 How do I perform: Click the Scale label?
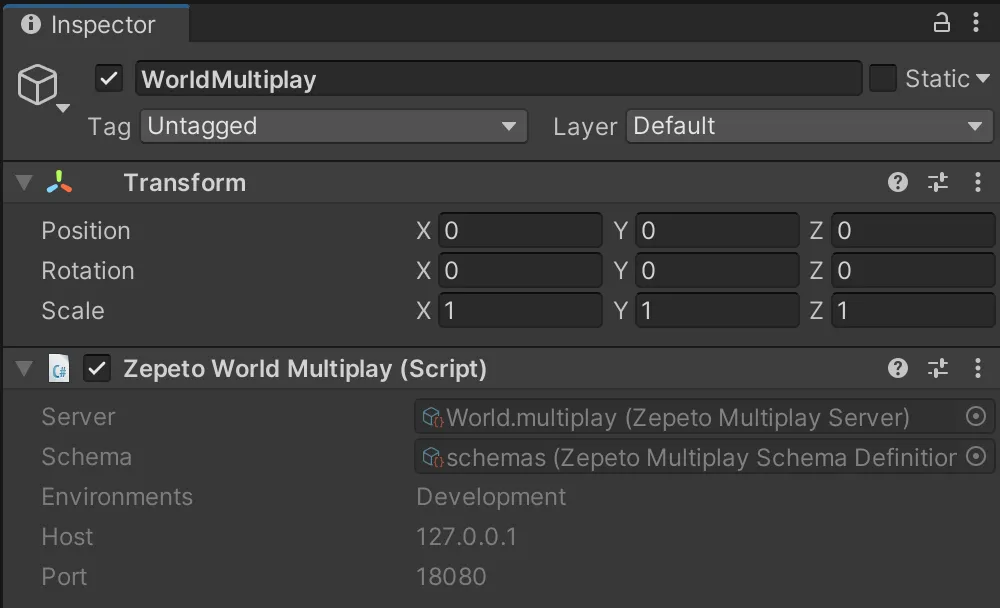coord(73,311)
